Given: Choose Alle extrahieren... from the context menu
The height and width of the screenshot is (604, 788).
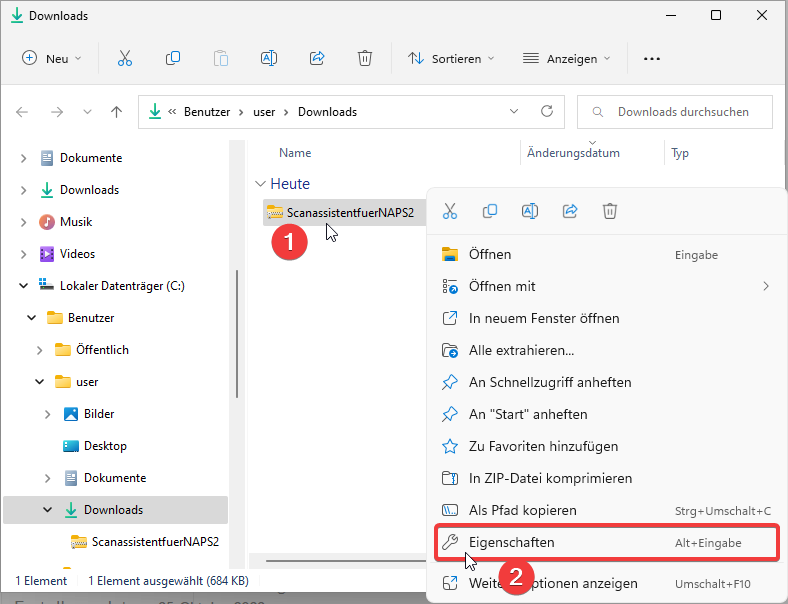Looking at the screenshot, I should click(606, 350).
